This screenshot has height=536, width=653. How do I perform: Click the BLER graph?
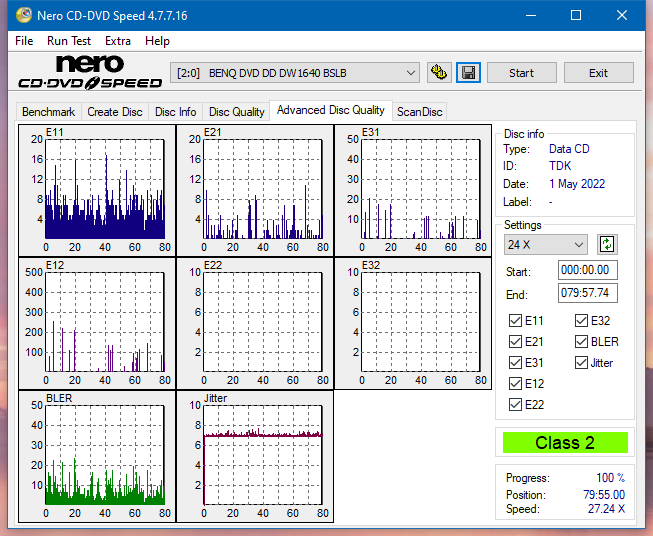97,456
